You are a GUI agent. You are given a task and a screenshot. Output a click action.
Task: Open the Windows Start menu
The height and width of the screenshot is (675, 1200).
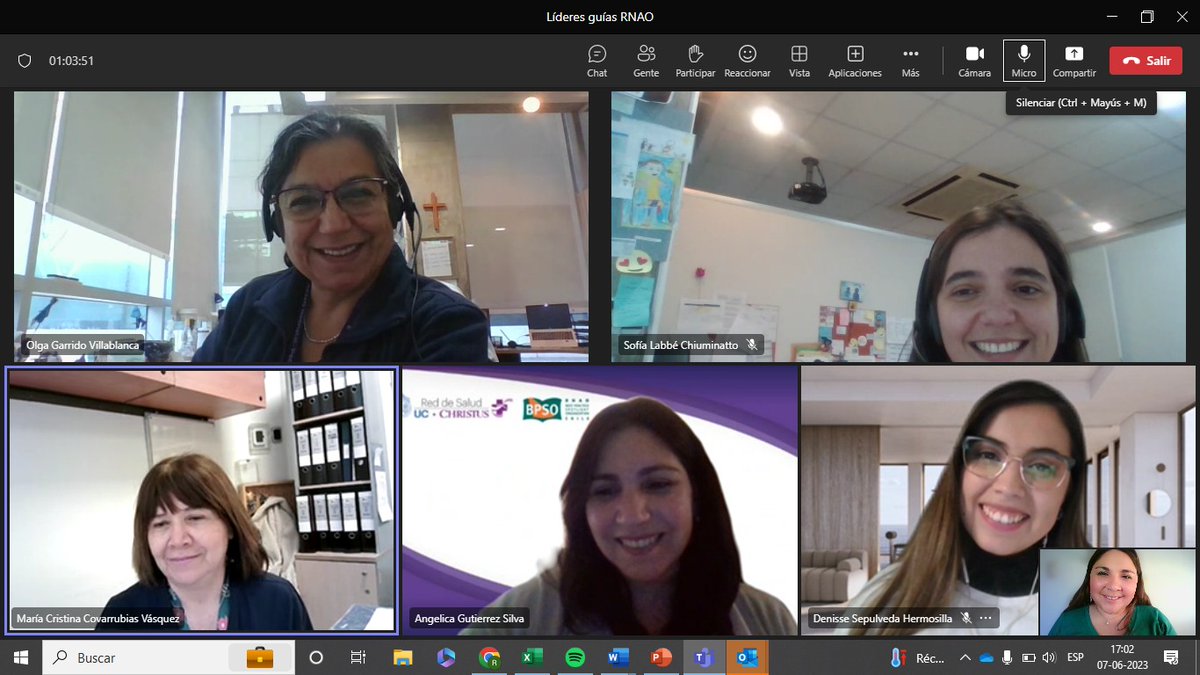18,658
